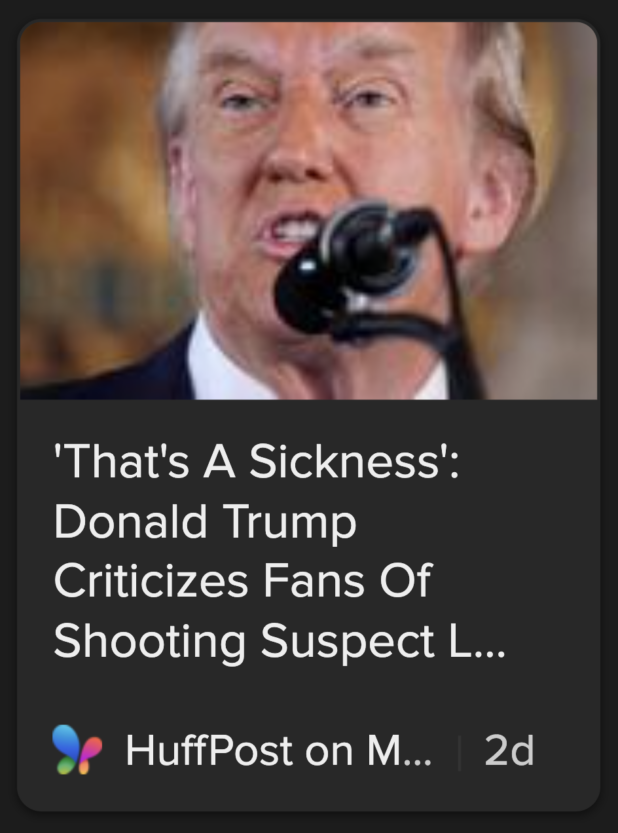Image resolution: width=618 pixels, height=833 pixels.
Task: Open the HuffPost on M... source label
Action: (x=278, y=751)
